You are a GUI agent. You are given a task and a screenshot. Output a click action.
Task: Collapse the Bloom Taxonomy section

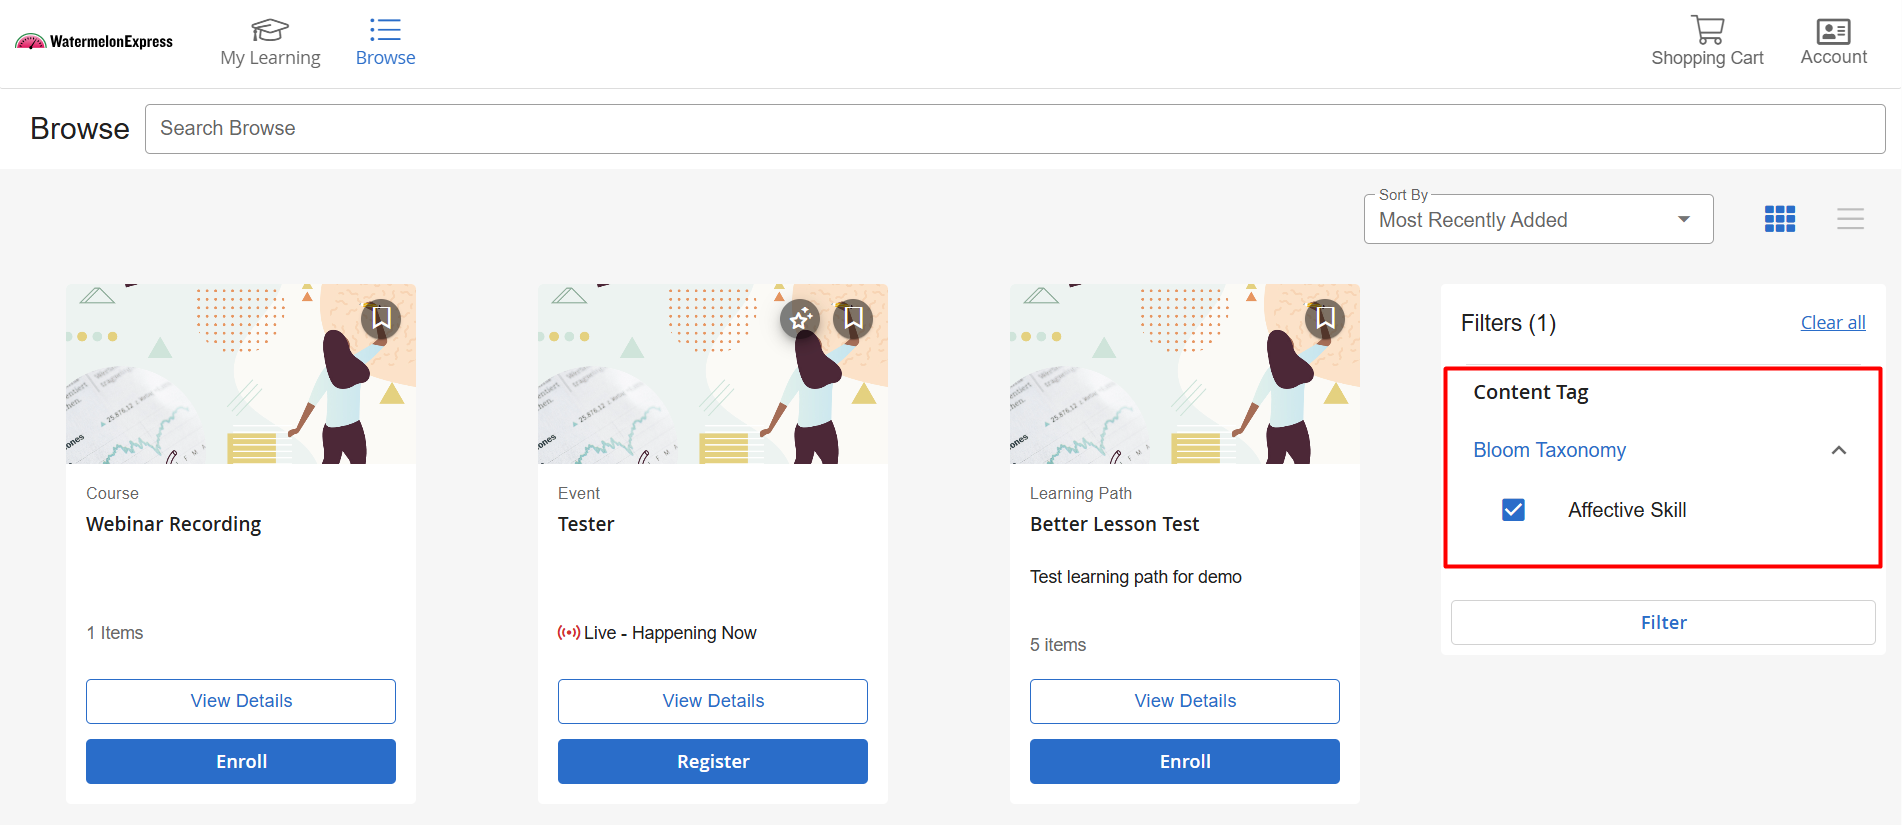click(1838, 450)
